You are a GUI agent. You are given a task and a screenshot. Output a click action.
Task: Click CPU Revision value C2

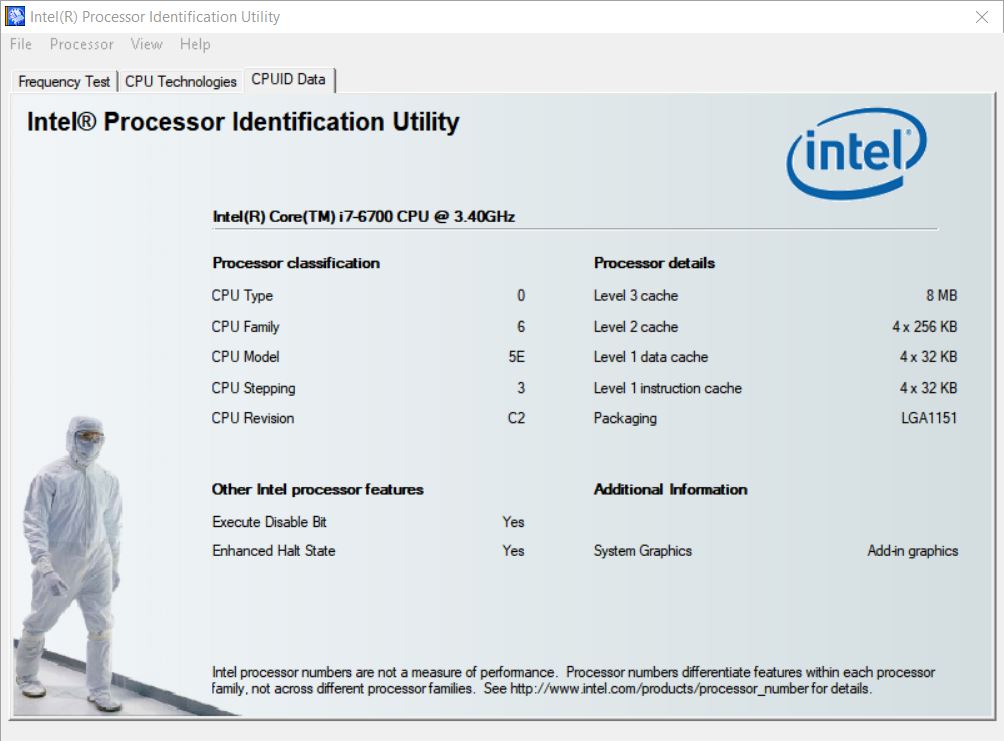(x=517, y=418)
